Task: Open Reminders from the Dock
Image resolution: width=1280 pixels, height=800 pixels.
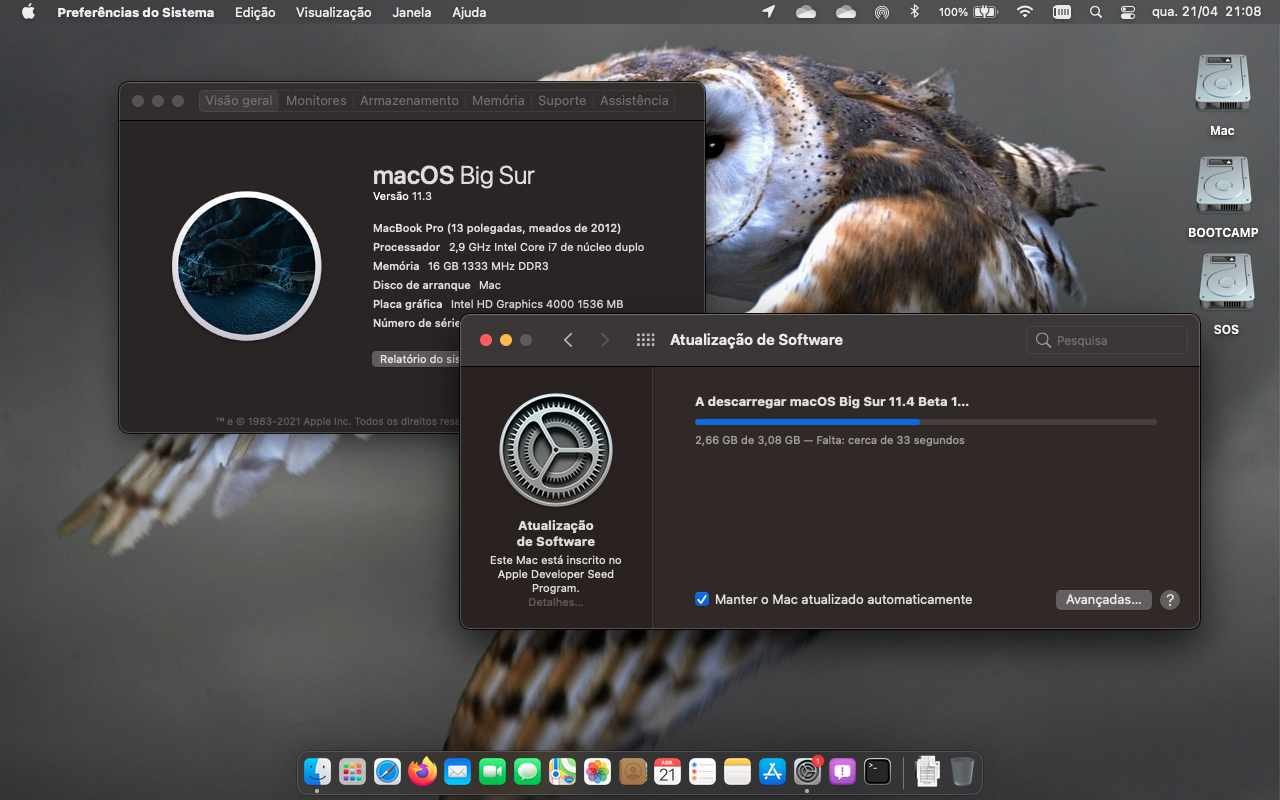Action: point(702,771)
